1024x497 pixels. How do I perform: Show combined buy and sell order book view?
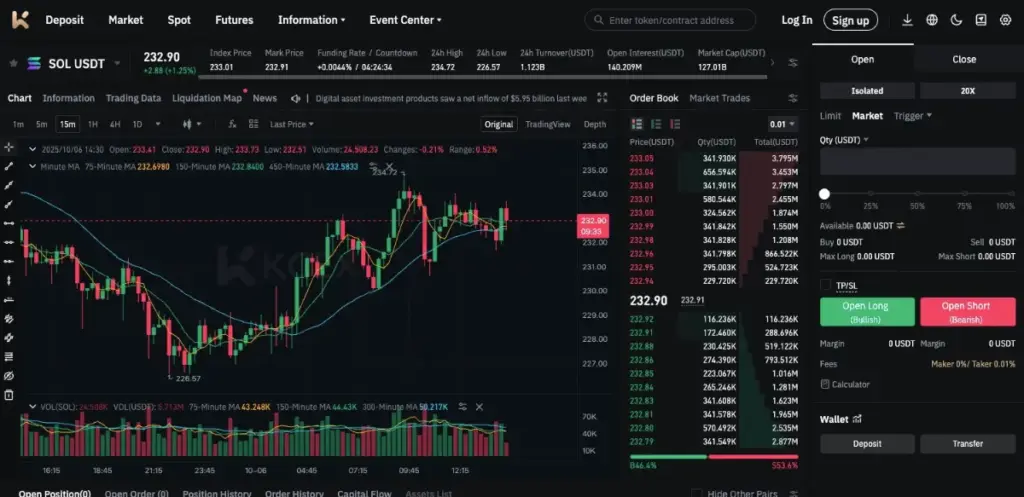coord(637,124)
